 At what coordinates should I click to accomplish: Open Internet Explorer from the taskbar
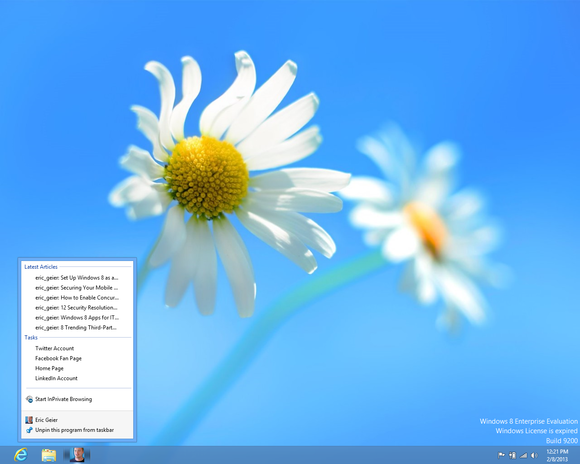pos(21,454)
